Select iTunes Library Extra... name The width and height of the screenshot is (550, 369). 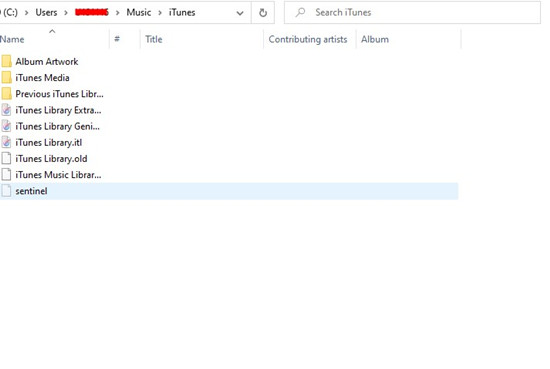(x=58, y=110)
